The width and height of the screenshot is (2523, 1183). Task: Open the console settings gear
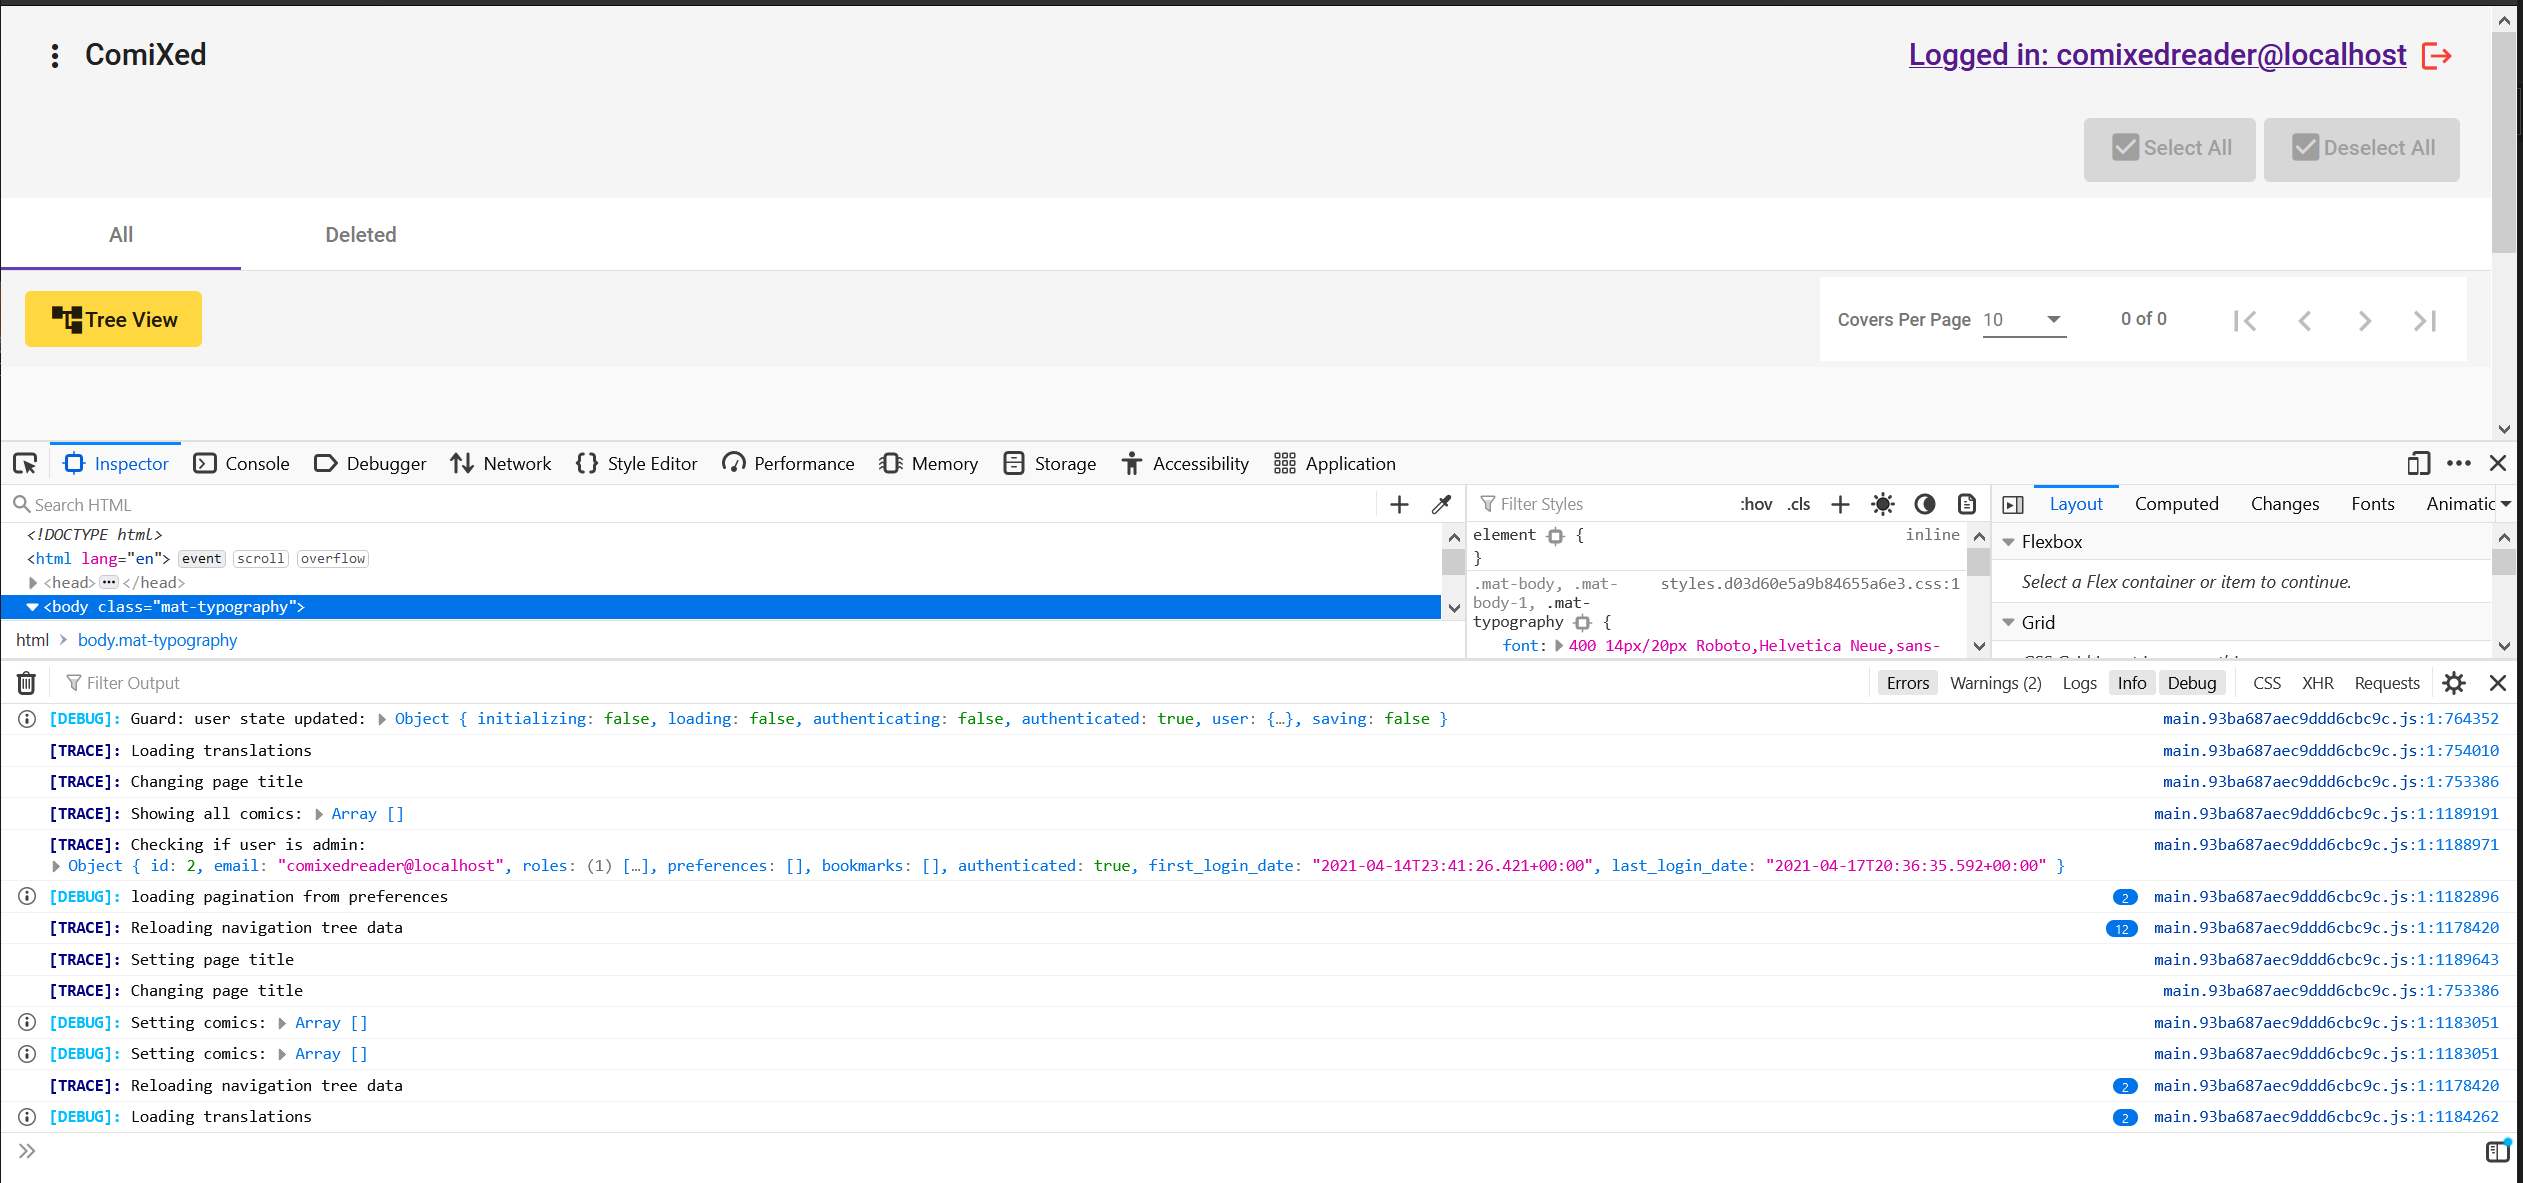(x=2453, y=682)
